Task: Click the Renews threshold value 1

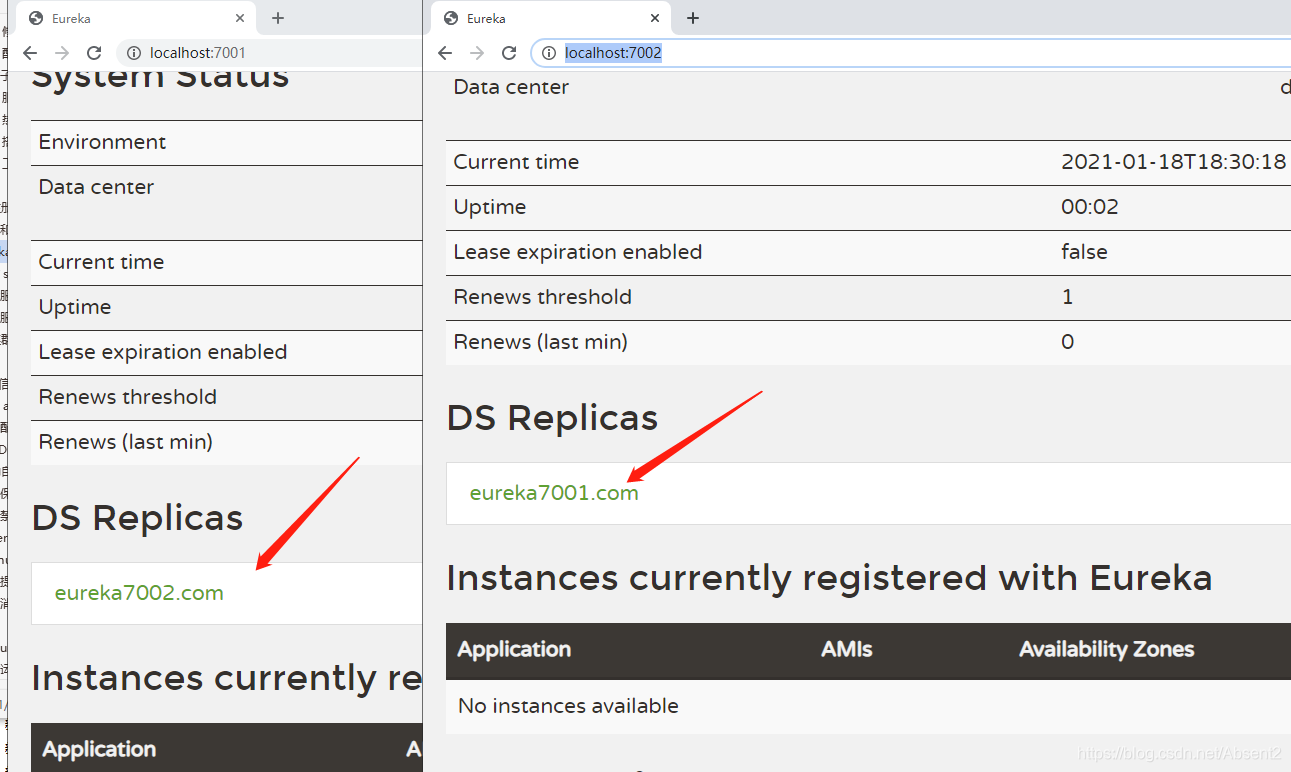Action: [x=1067, y=297]
